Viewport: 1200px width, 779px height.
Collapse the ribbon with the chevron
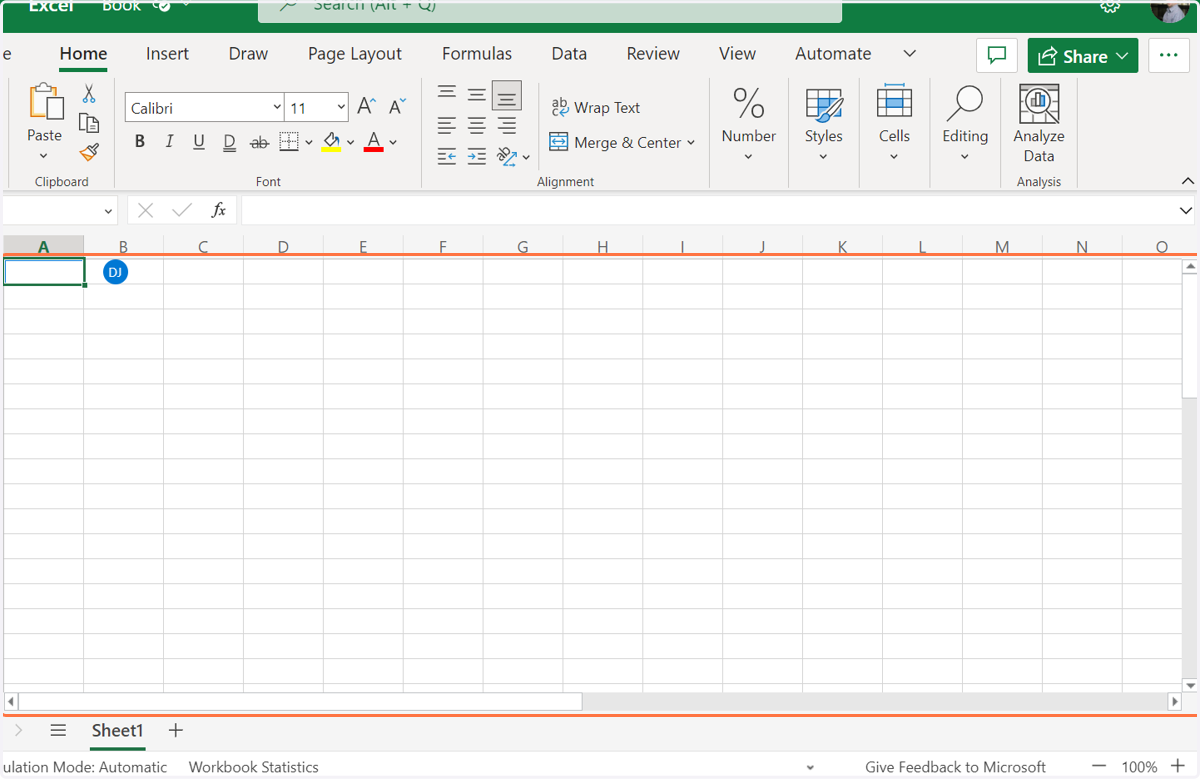point(1187,181)
